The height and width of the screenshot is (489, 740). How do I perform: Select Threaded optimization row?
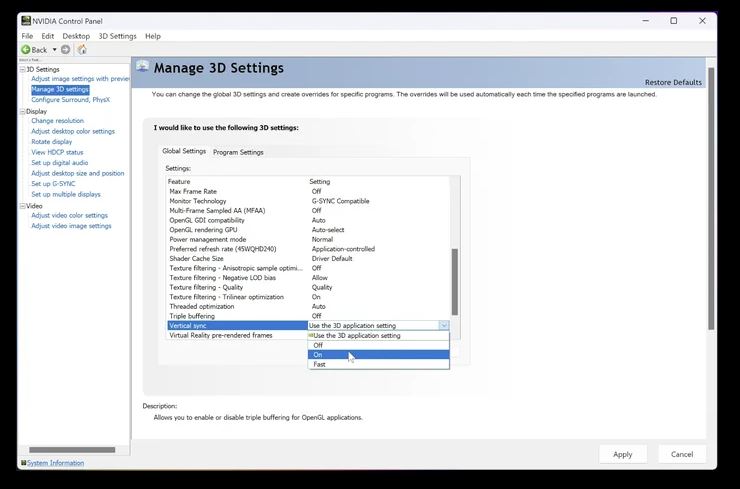[308, 306]
